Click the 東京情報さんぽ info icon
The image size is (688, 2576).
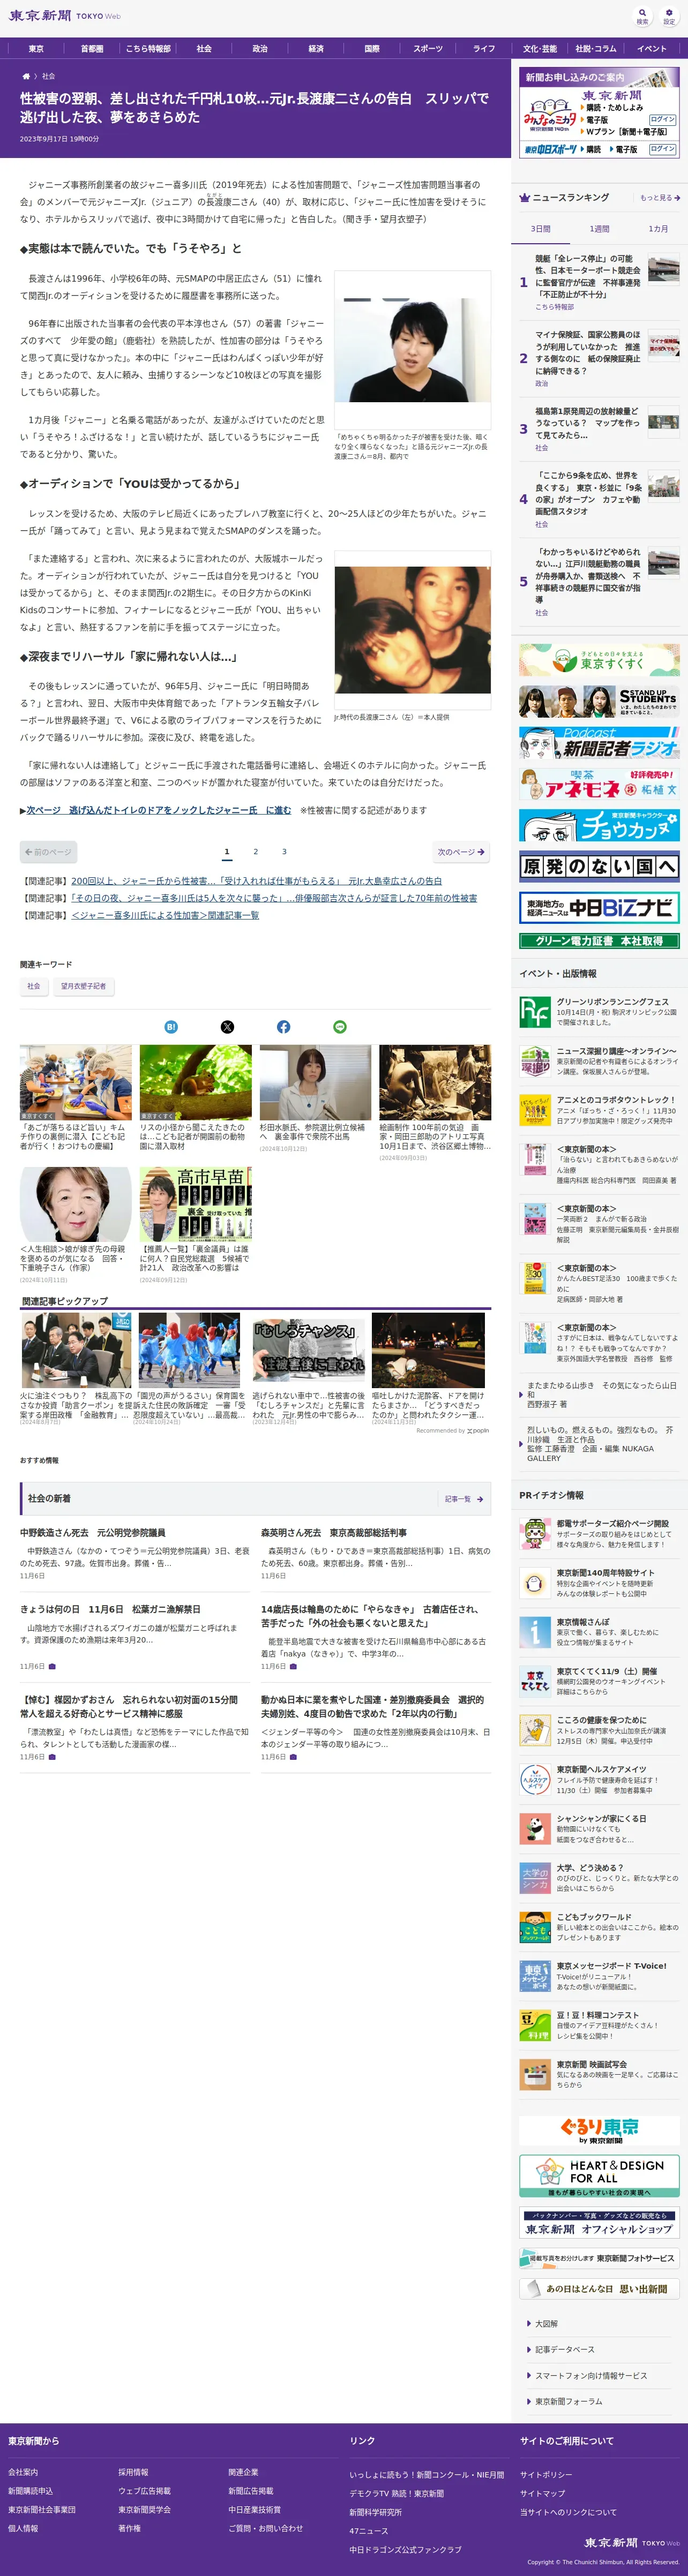pyautogui.click(x=534, y=1632)
